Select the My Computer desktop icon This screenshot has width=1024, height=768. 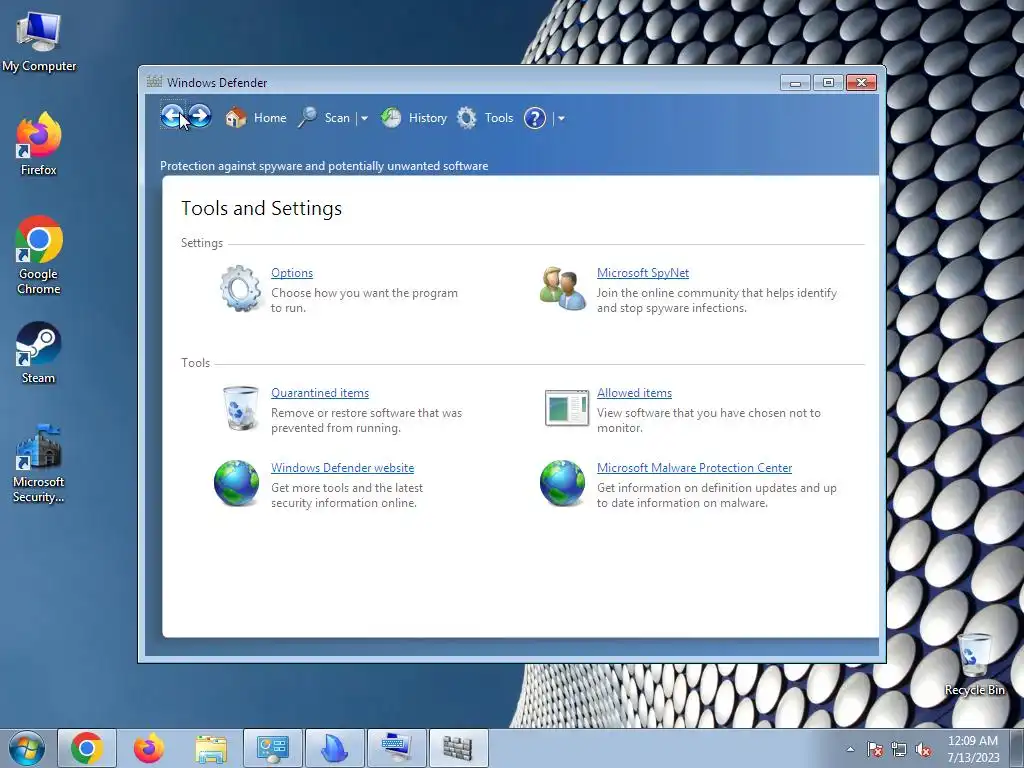point(39,42)
